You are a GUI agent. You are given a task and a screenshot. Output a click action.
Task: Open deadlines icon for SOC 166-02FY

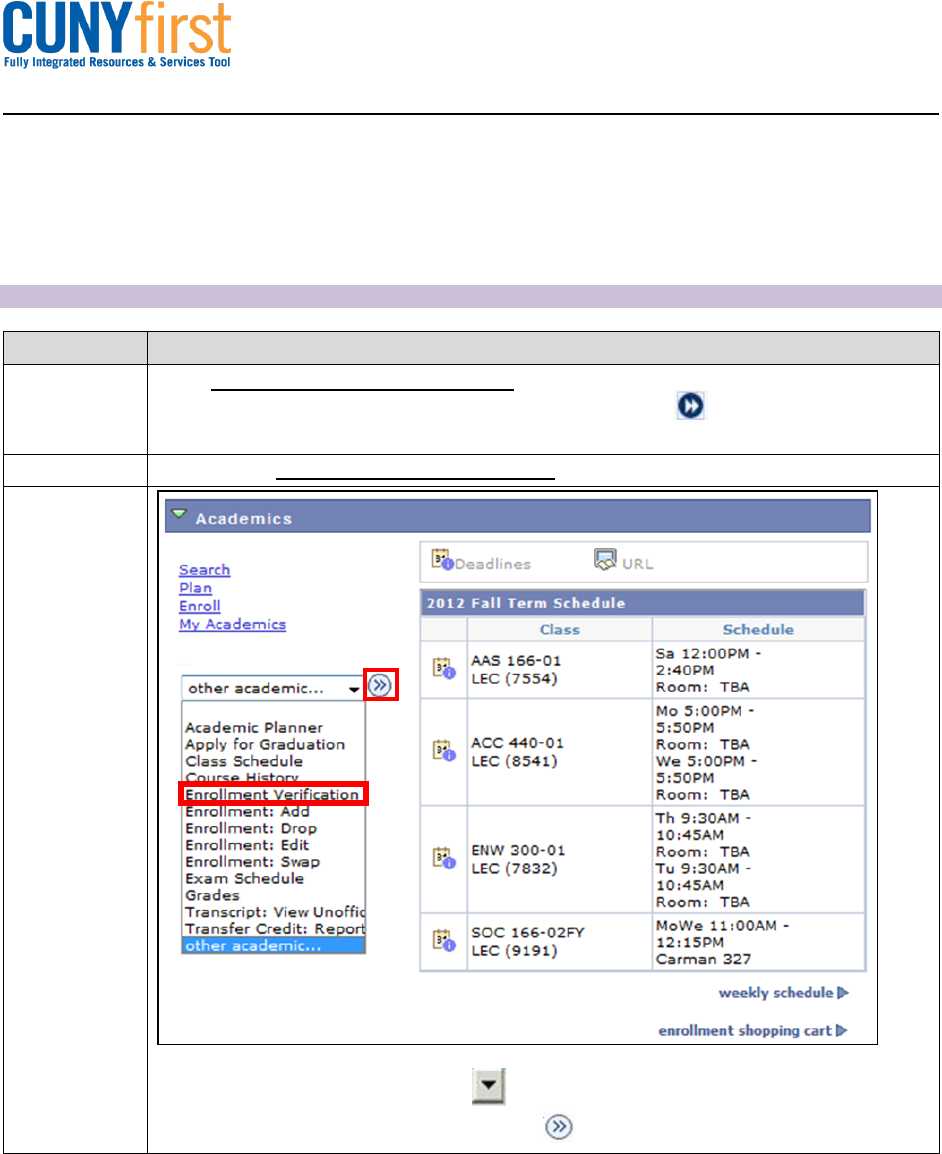coord(443,941)
